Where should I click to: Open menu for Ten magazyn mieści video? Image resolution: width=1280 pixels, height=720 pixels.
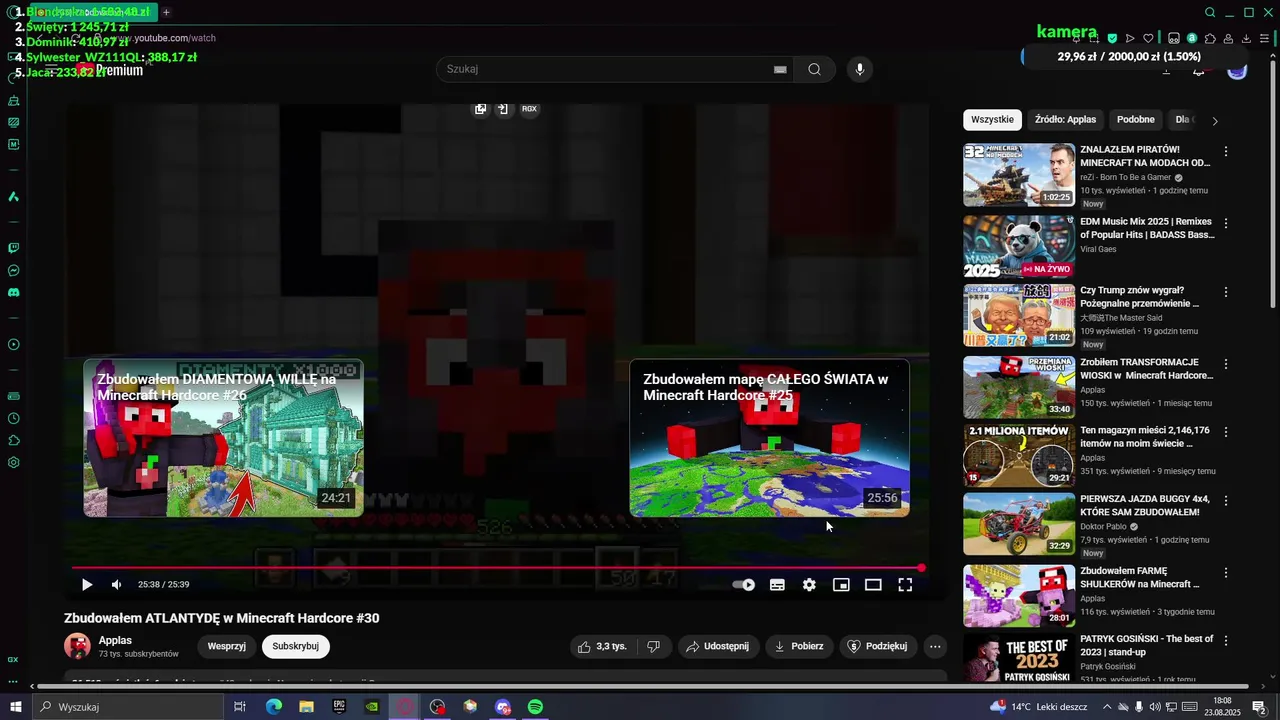tap(1226, 432)
